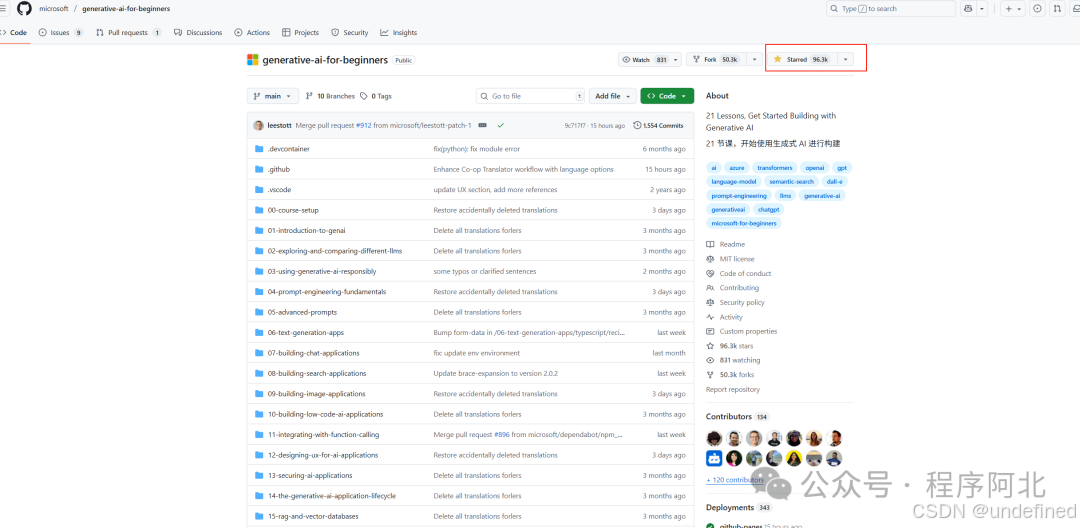Image resolution: width=1080 pixels, height=528 pixels.
Task: Click the openai topic tag
Action: (815, 167)
